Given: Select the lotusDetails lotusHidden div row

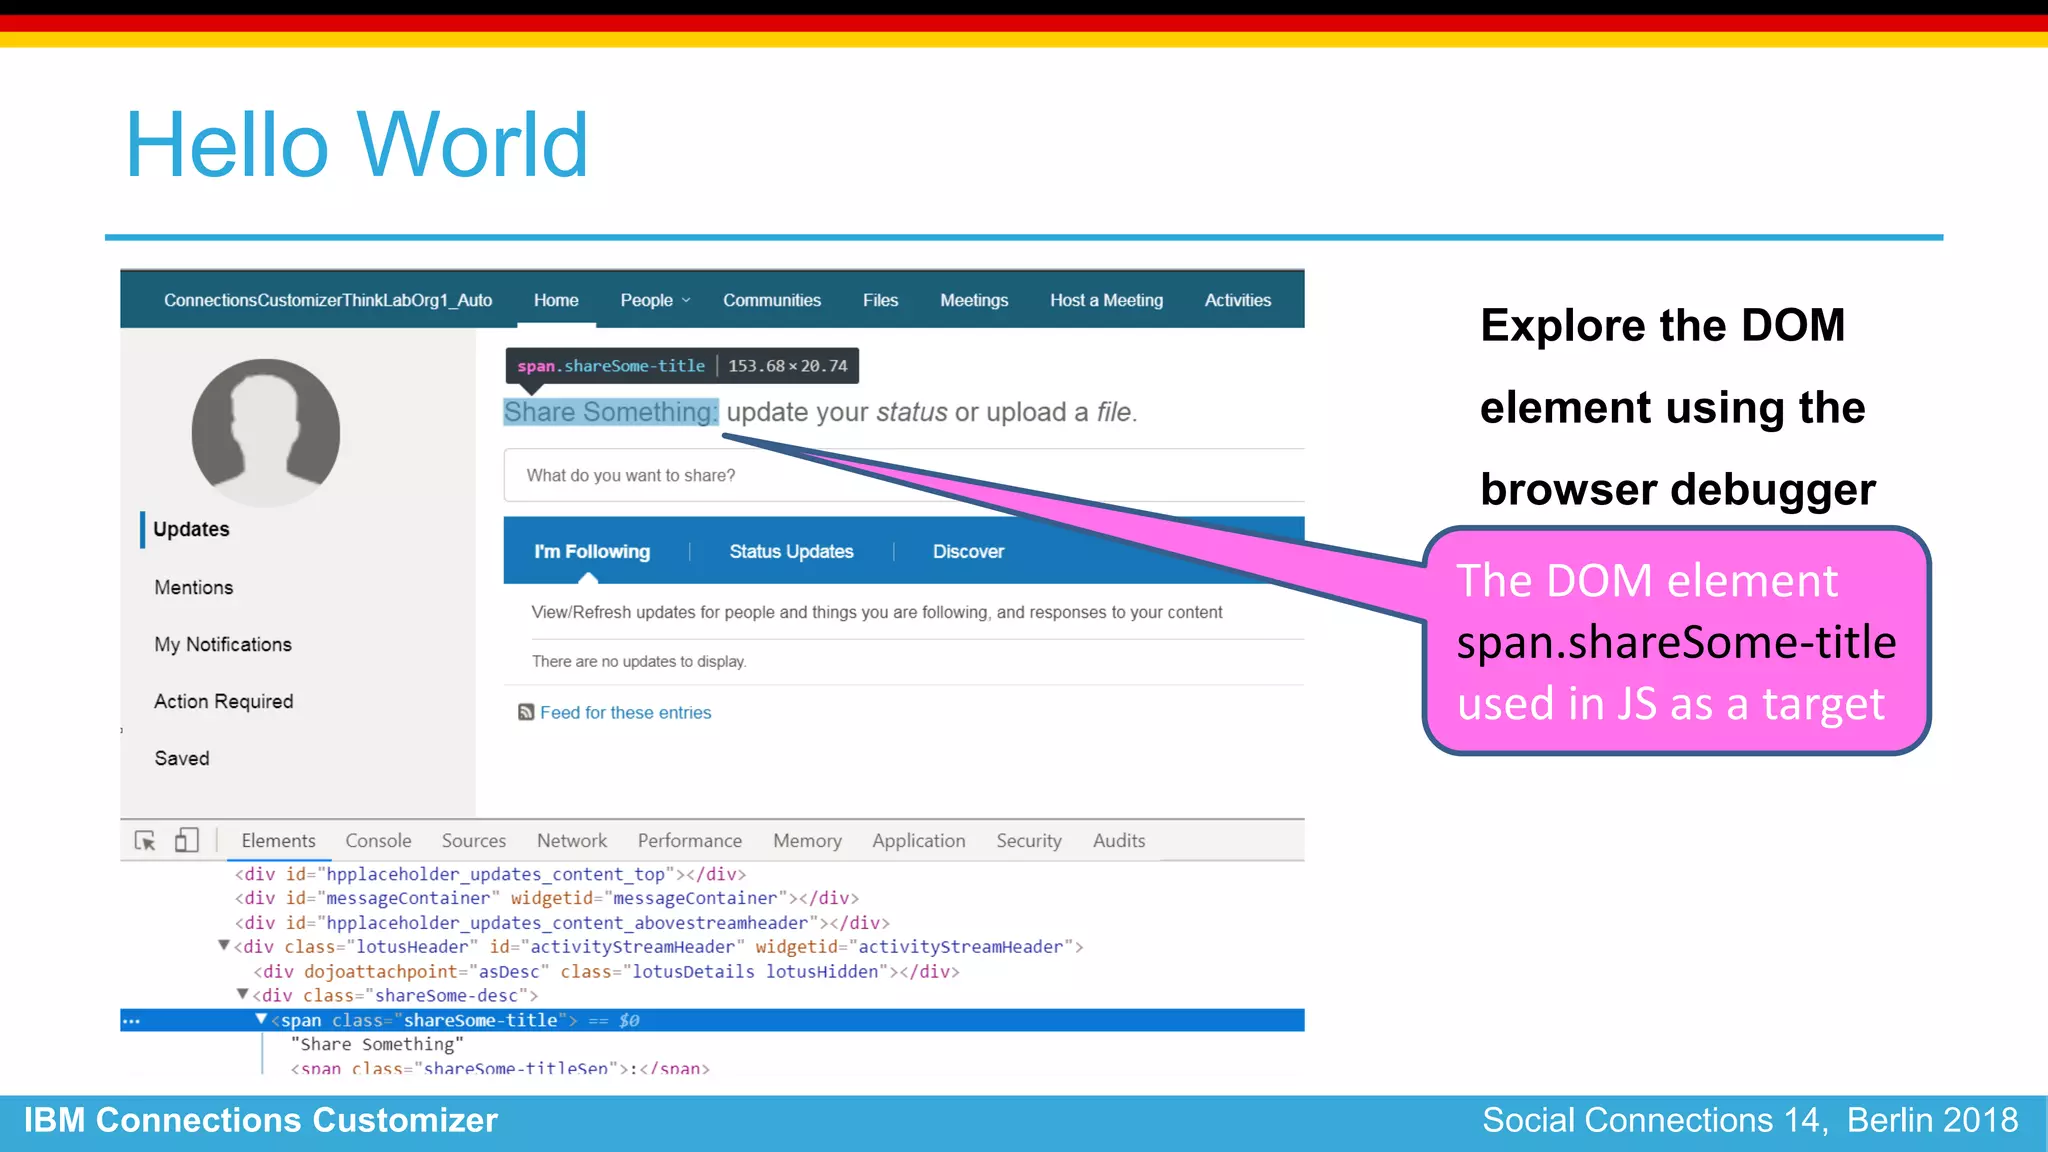Looking at the screenshot, I should click(x=606, y=971).
